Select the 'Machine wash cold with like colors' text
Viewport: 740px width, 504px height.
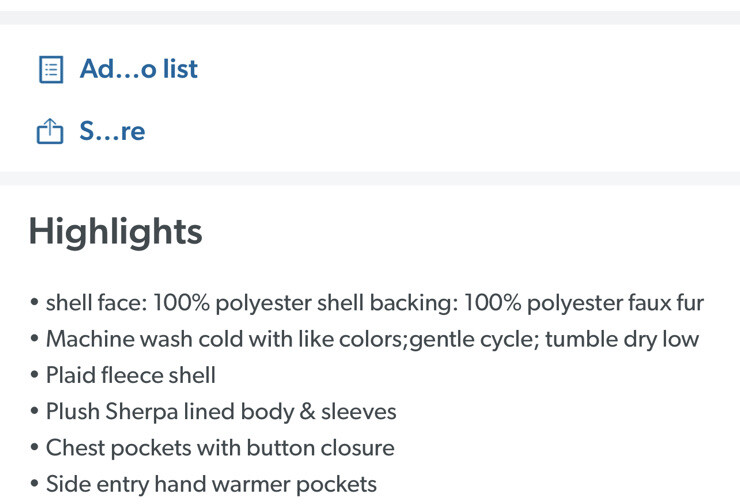(226, 339)
